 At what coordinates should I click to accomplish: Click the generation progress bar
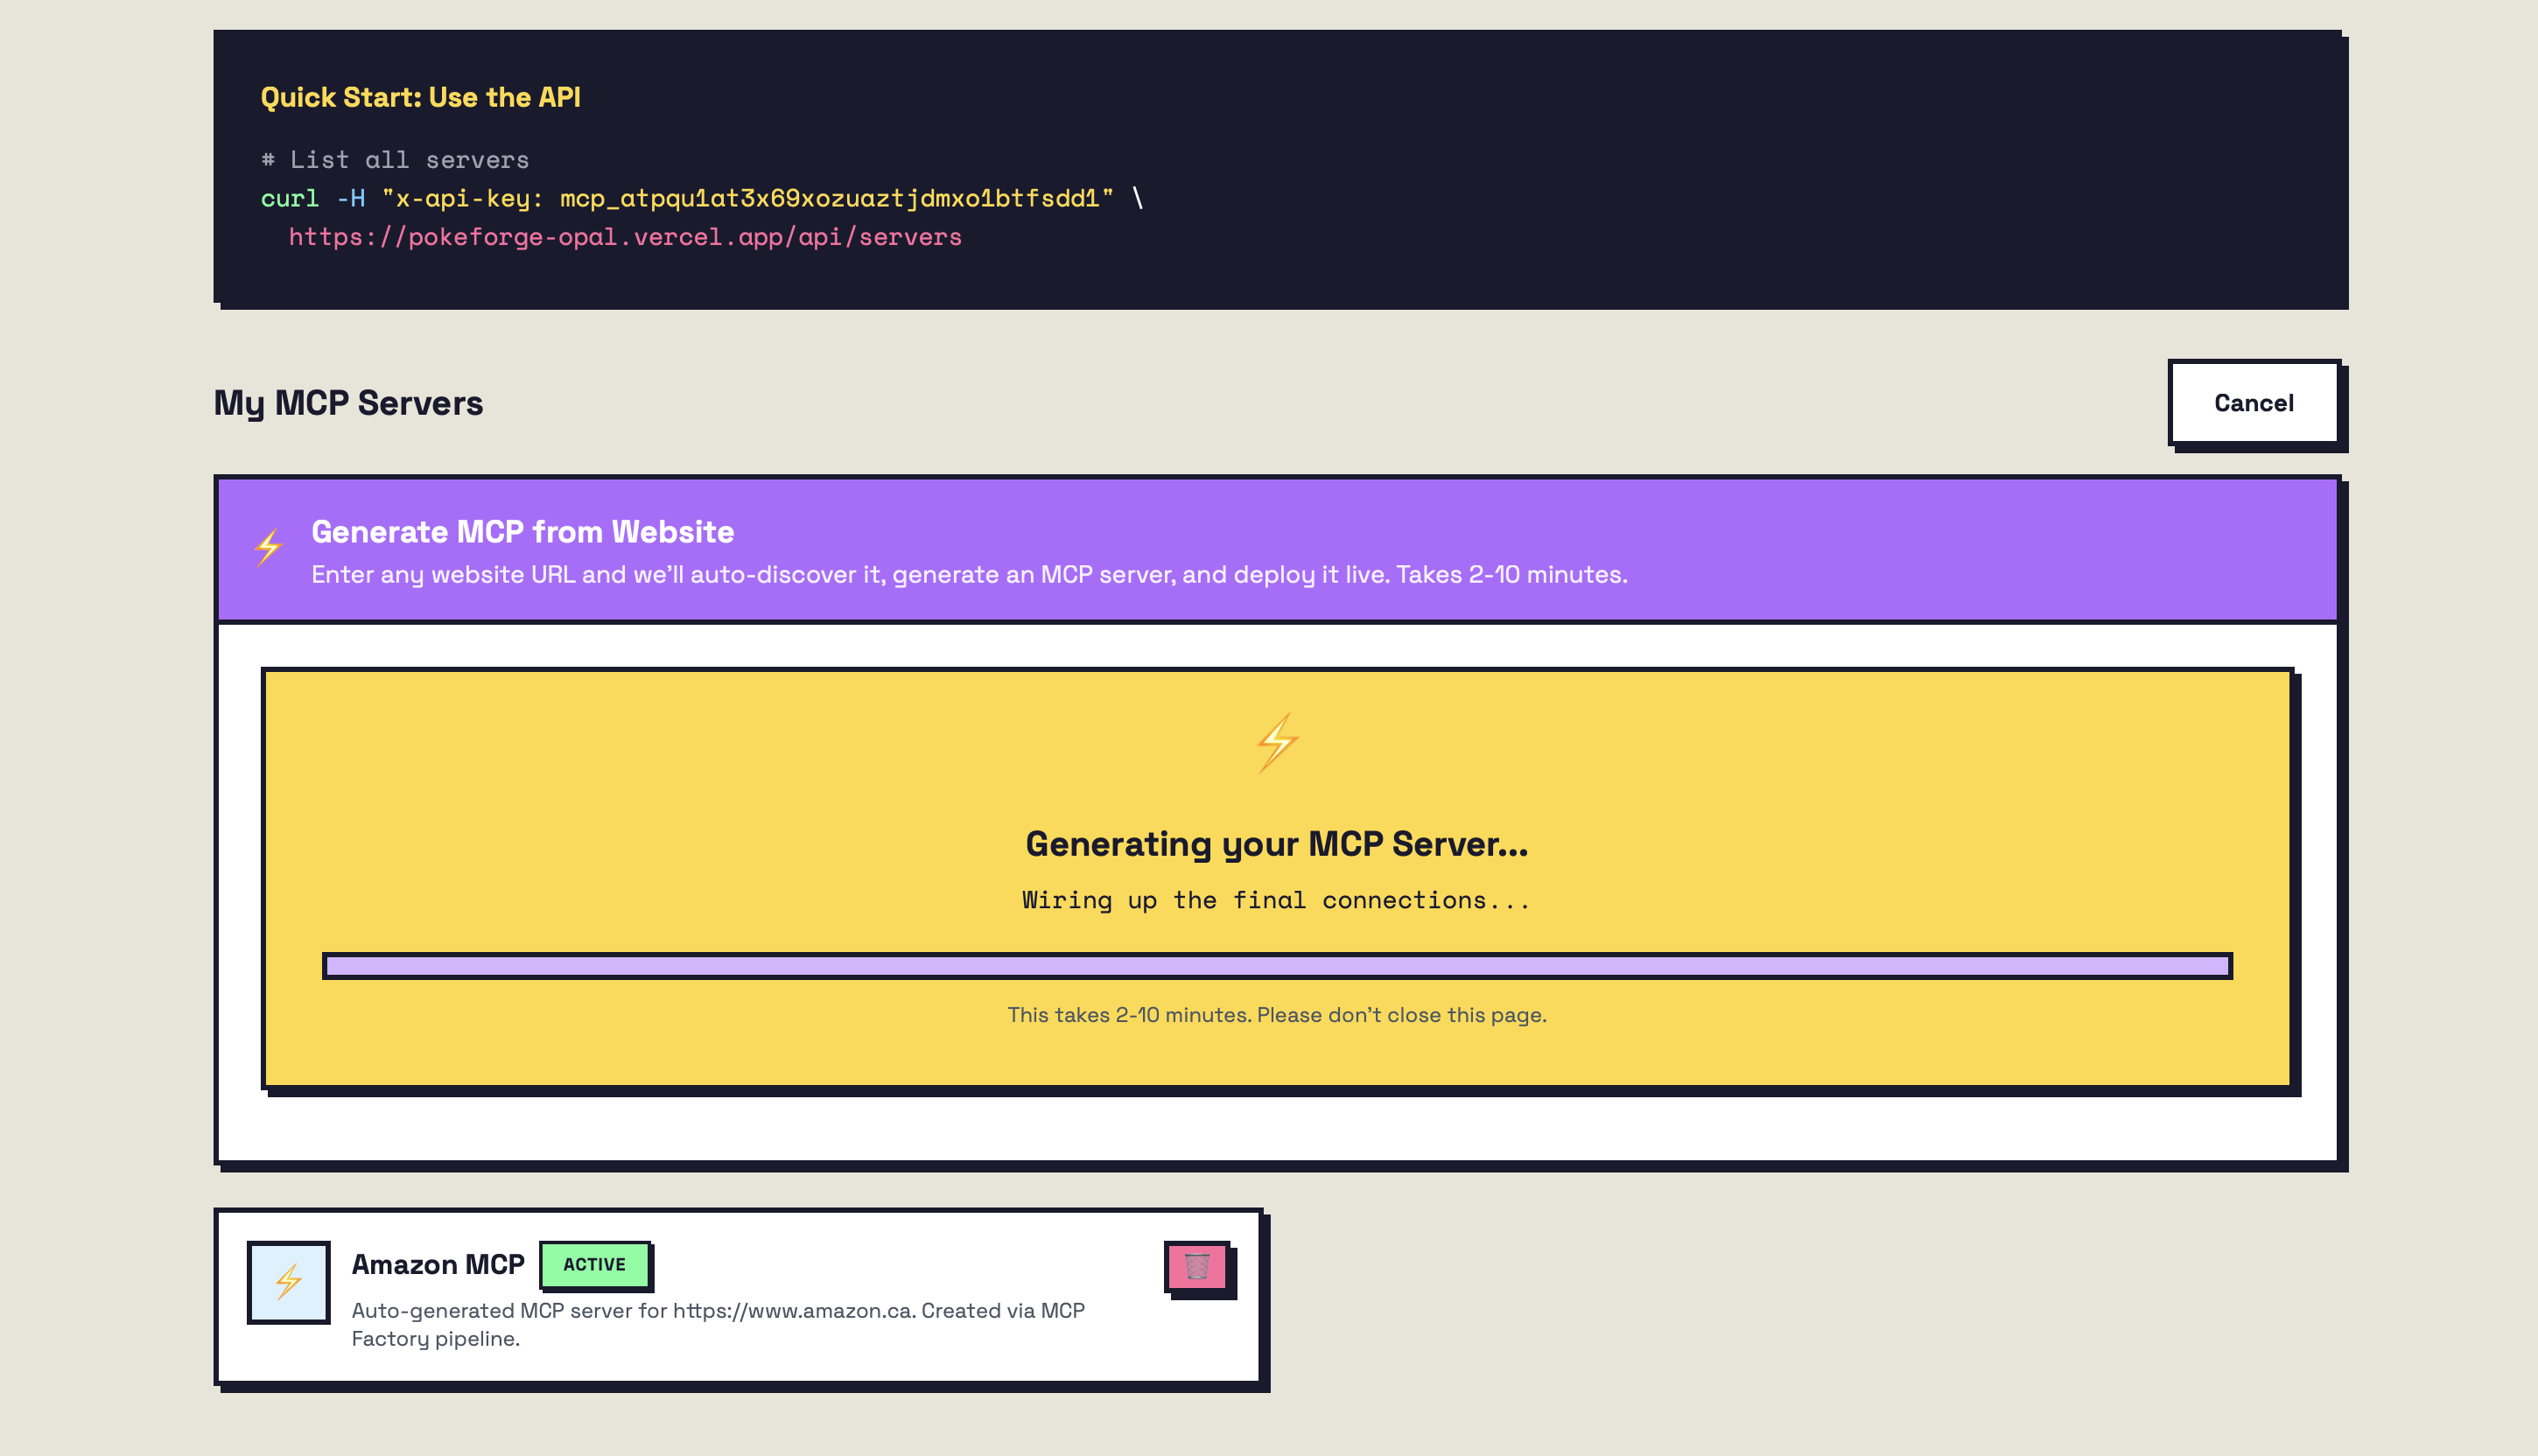(x=1276, y=965)
